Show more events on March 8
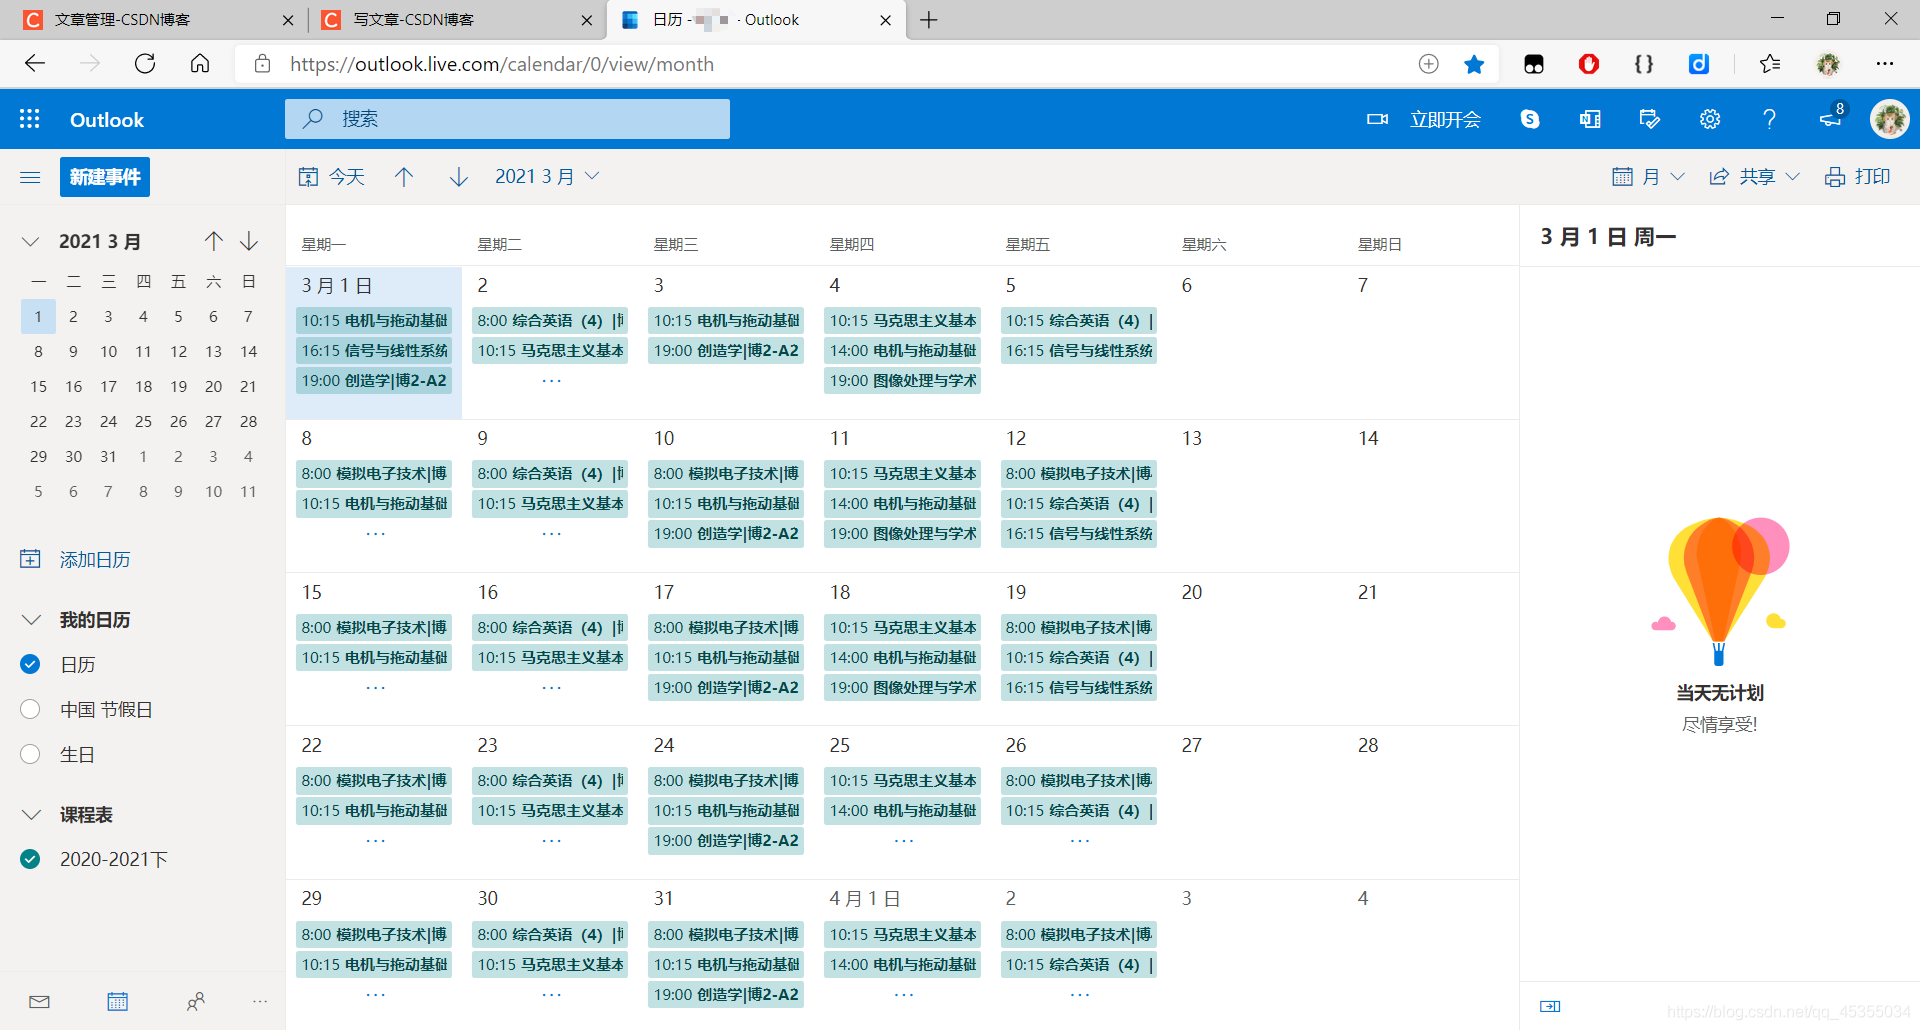 point(375,534)
